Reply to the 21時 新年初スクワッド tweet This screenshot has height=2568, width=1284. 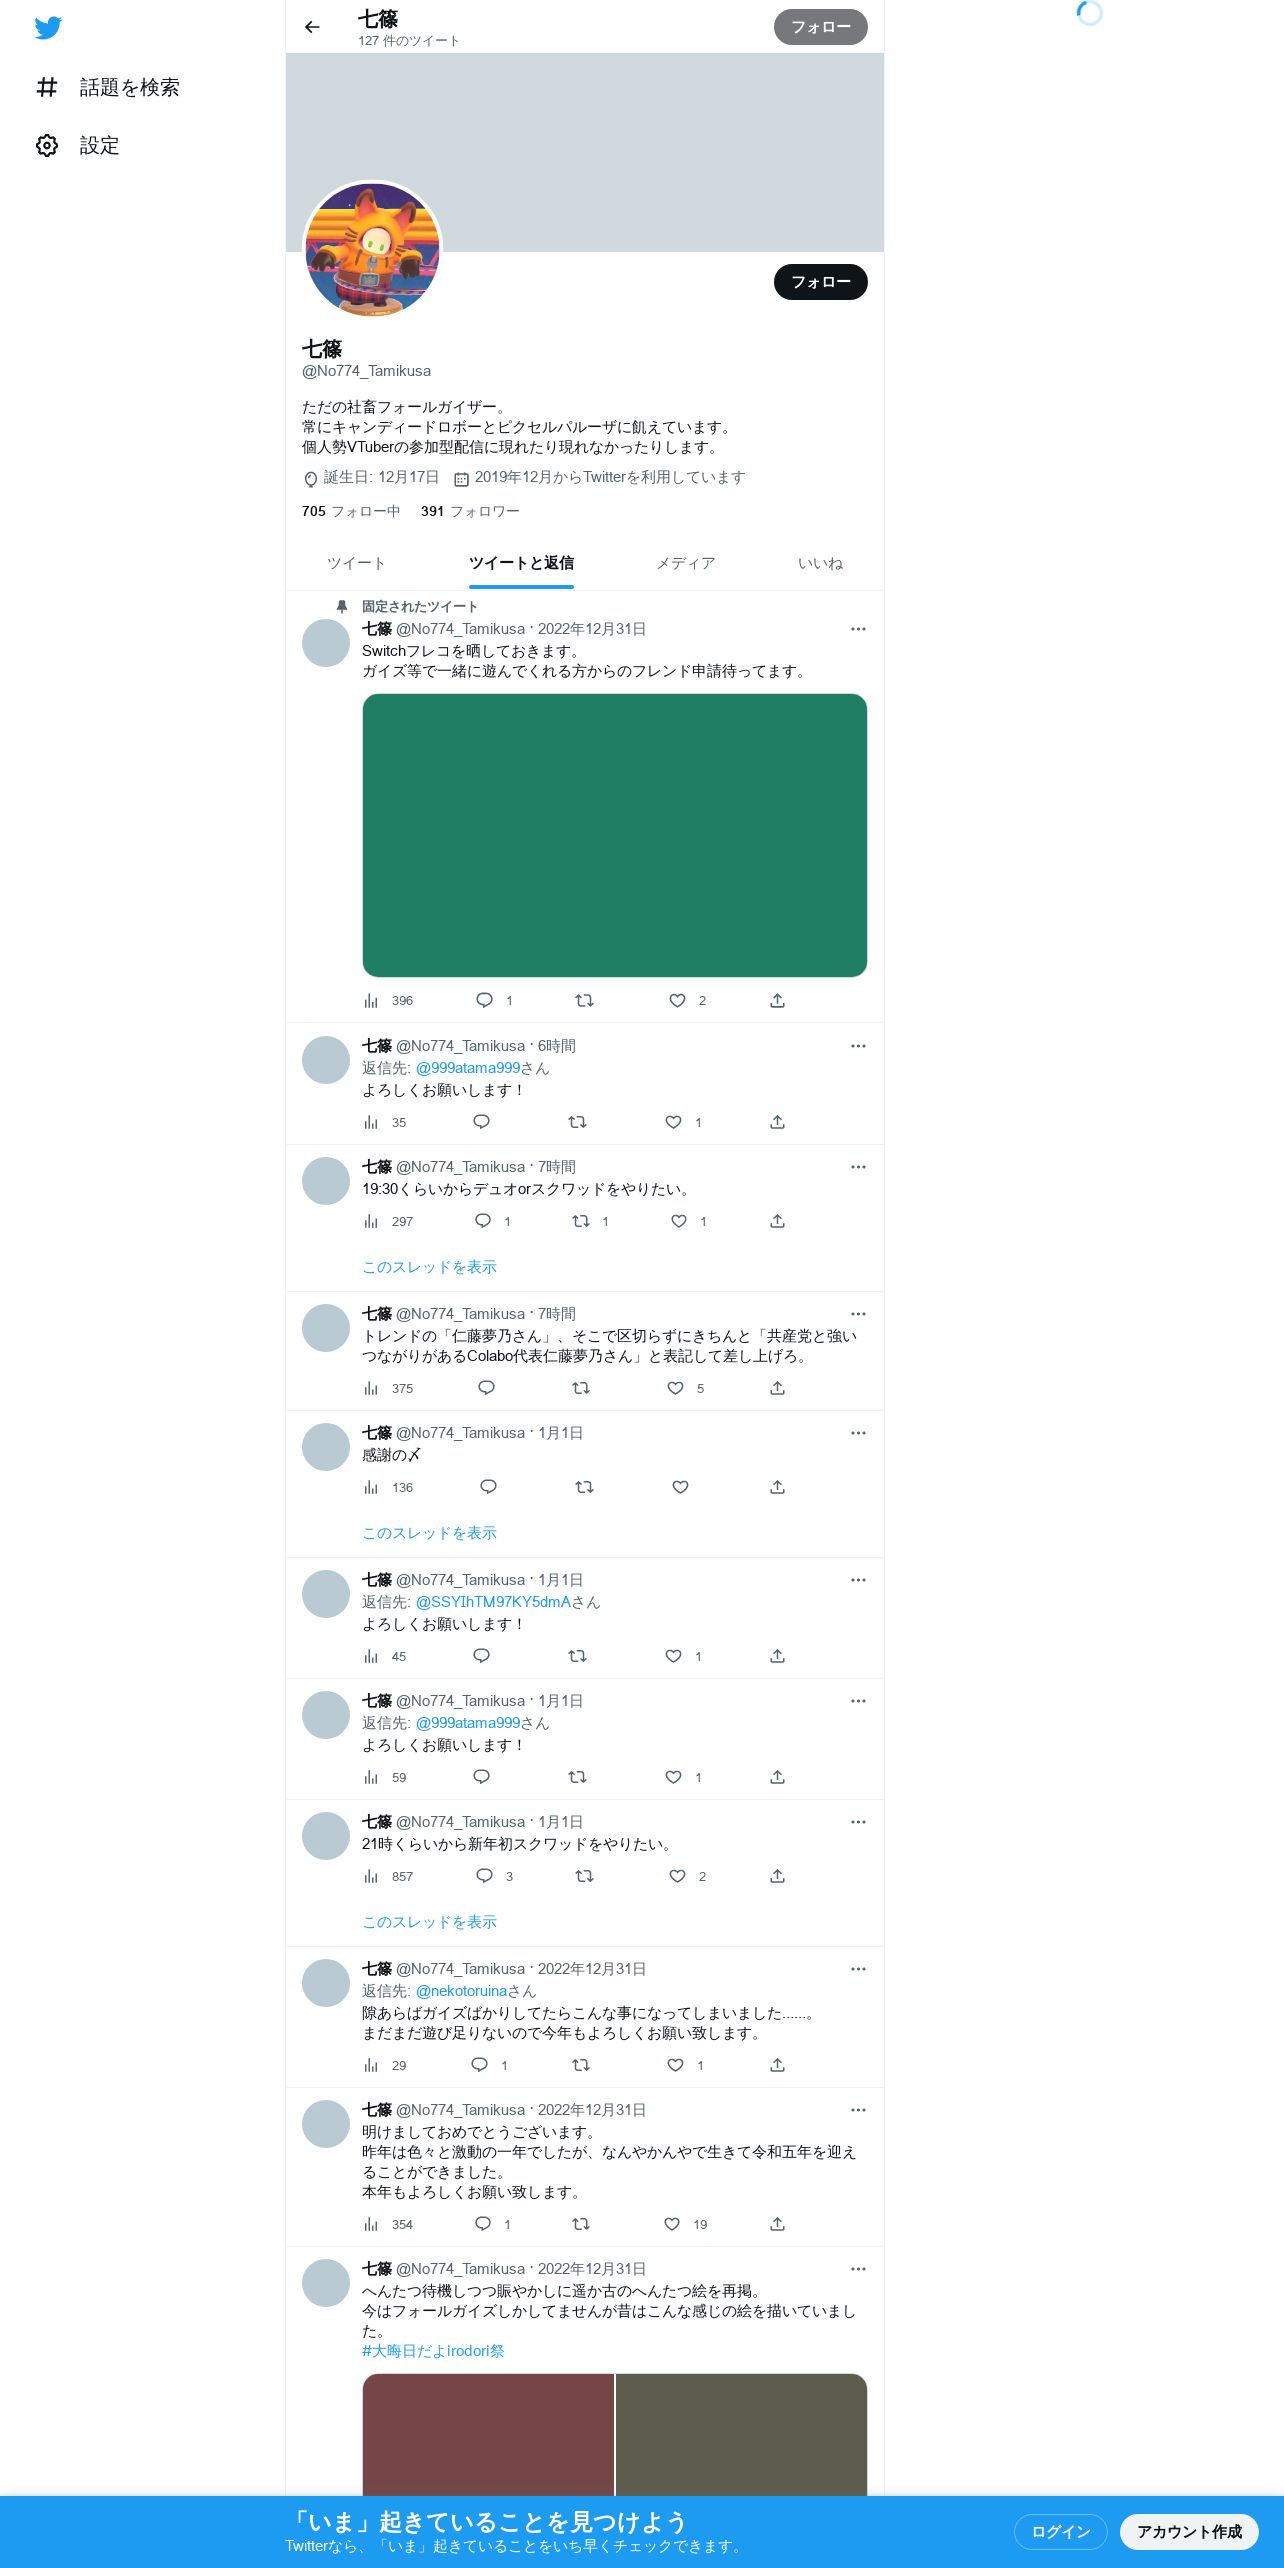(x=484, y=1875)
